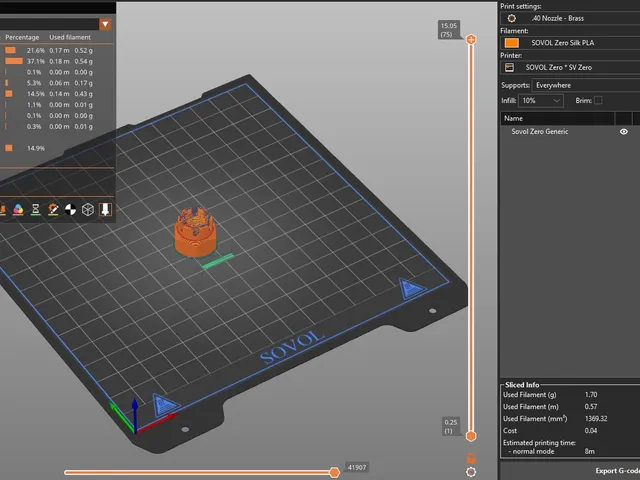Click the Export G-code button
Screen dimensions: 640x480
tap(617, 471)
